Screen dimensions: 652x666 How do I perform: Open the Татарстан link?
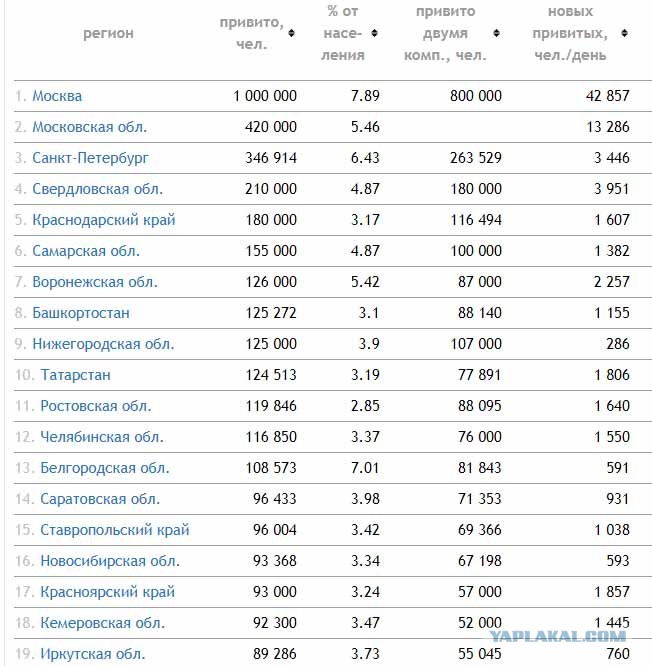click(x=76, y=375)
